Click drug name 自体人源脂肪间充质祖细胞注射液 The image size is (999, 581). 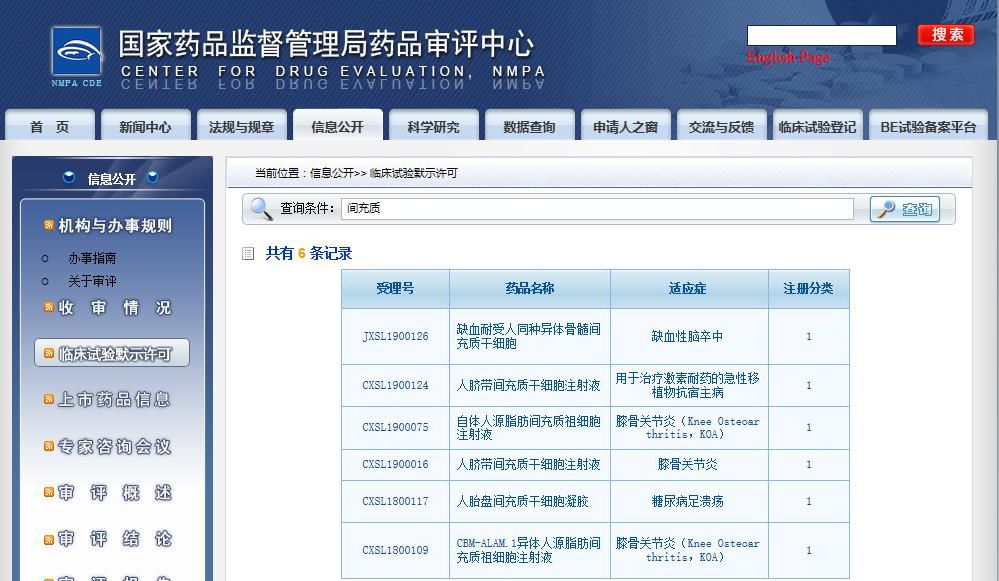pos(528,427)
